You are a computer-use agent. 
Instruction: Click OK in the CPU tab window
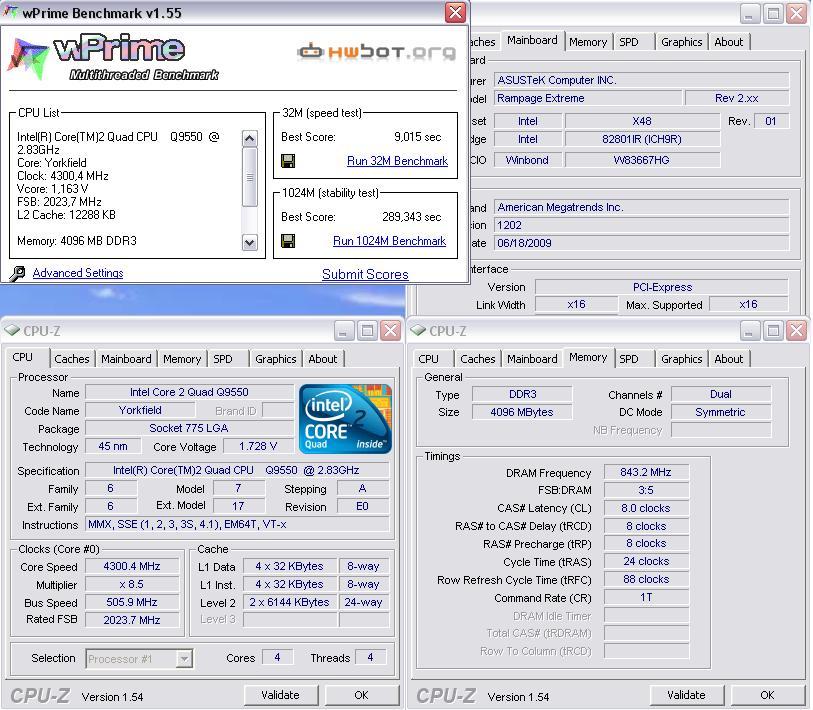pos(361,695)
